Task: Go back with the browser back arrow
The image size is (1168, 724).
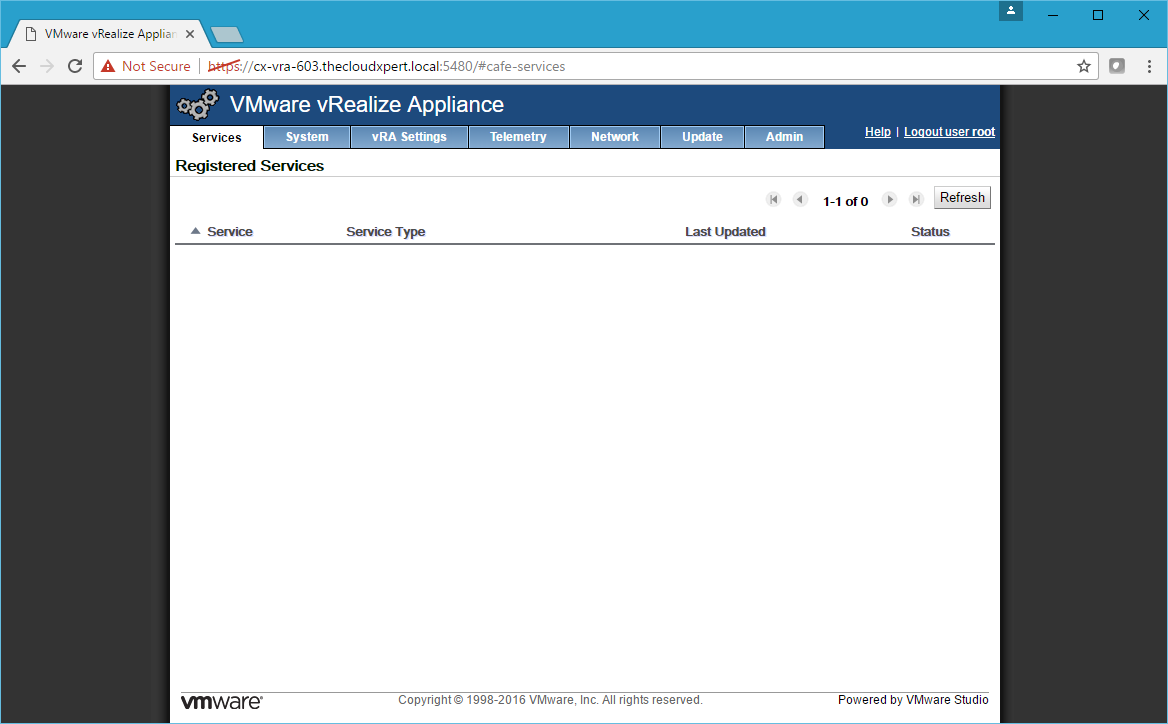Action: pyautogui.click(x=19, y=66)
